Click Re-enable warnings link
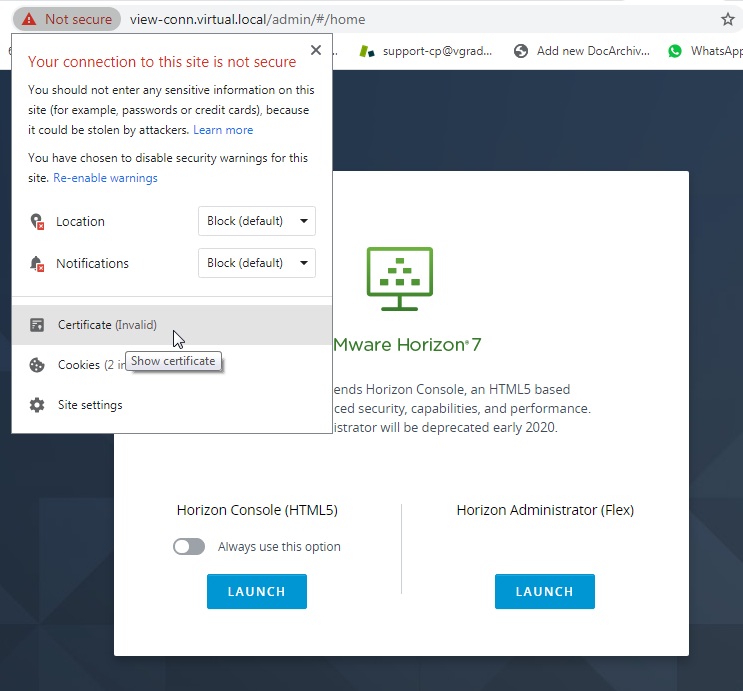Screen dimensions: 743x691 105,178
